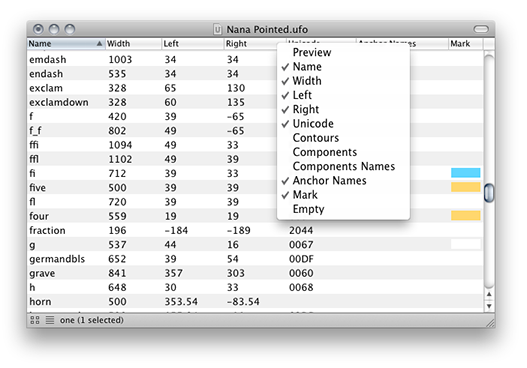
Task: Show the Components column
Action: pos(343,152)
